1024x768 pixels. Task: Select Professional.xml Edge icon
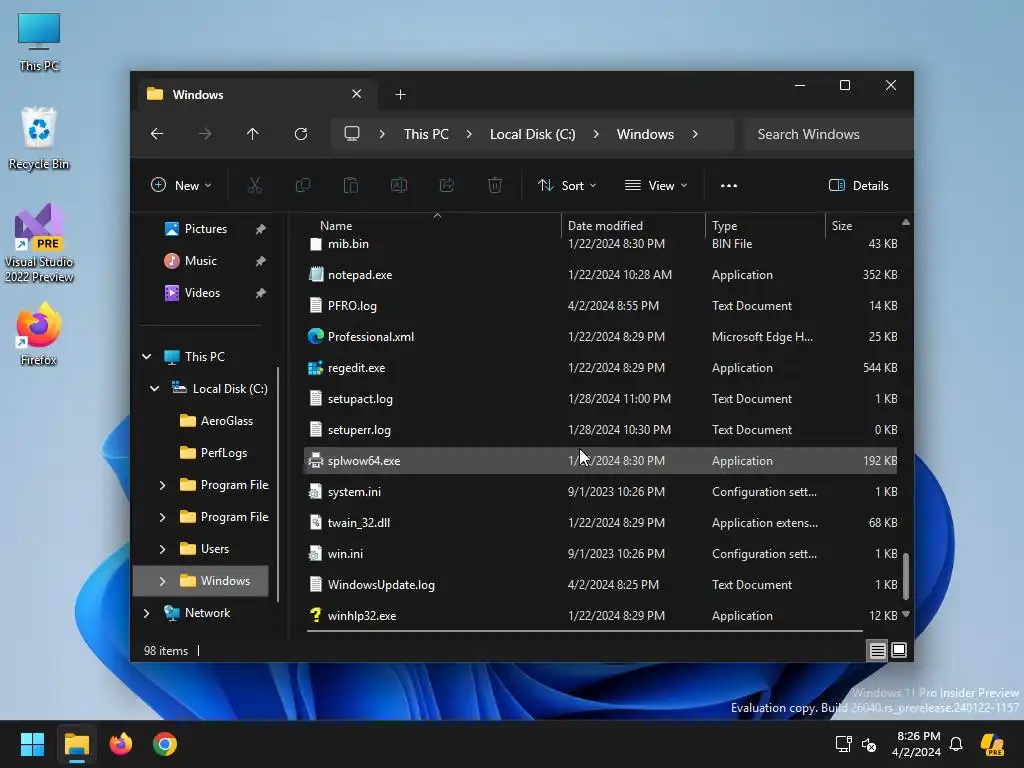(x=316, y=337)
